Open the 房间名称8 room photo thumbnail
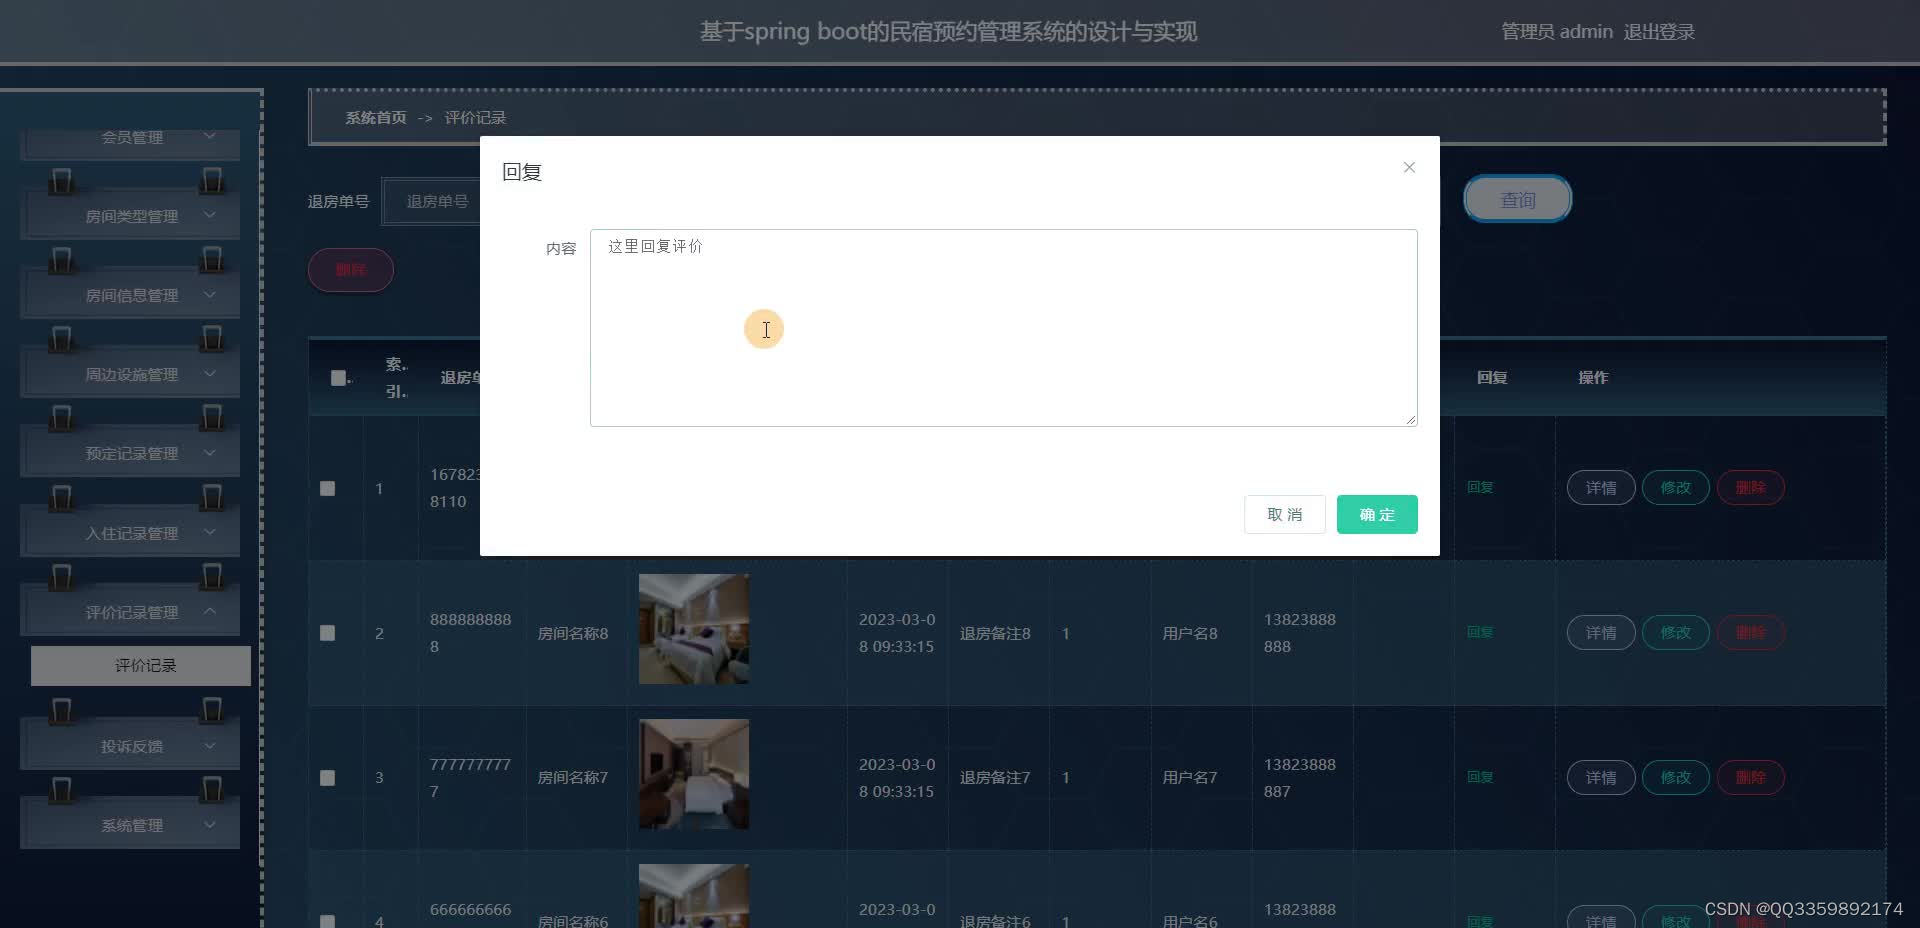1920x928 pixels. click(694, 629)
